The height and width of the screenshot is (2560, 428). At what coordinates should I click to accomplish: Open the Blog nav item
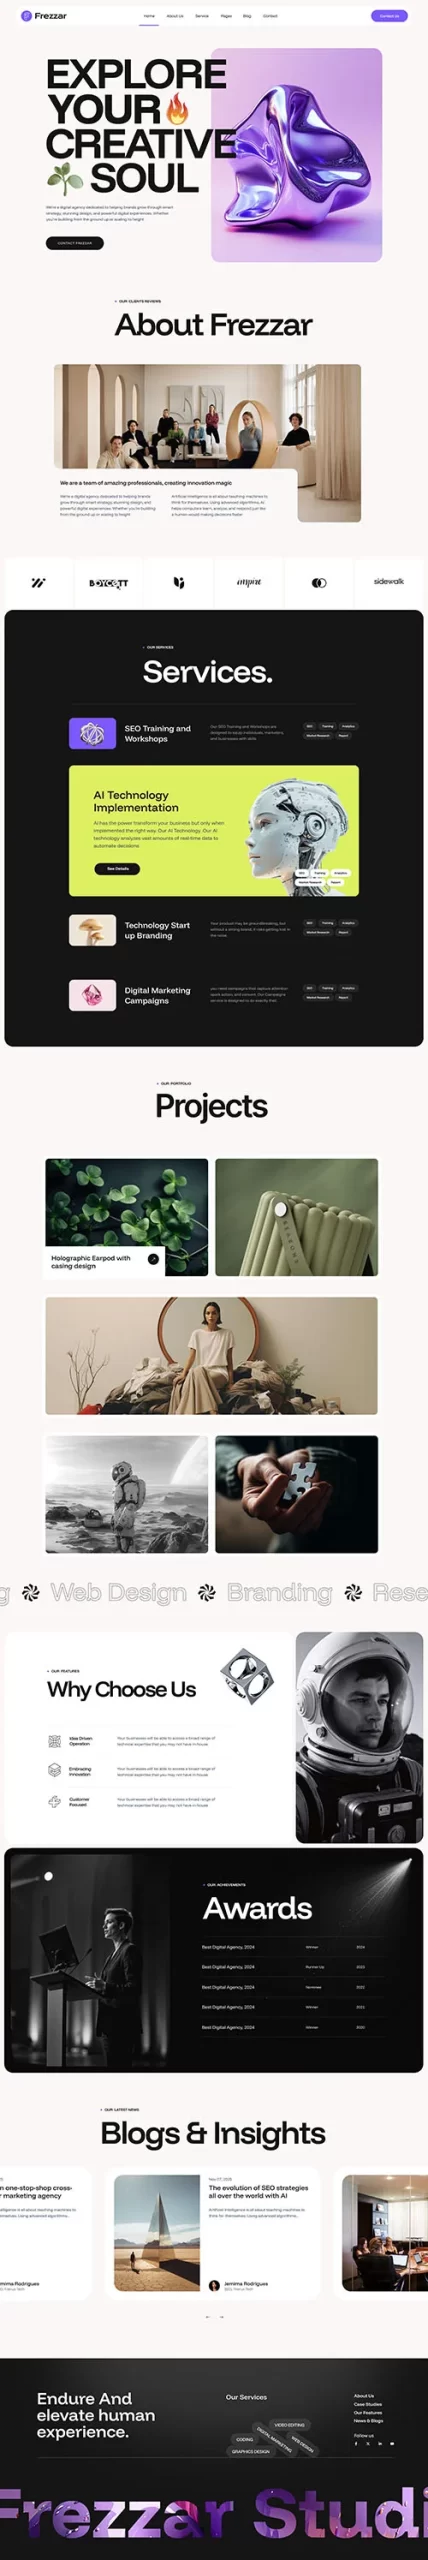tap(247, 16)
